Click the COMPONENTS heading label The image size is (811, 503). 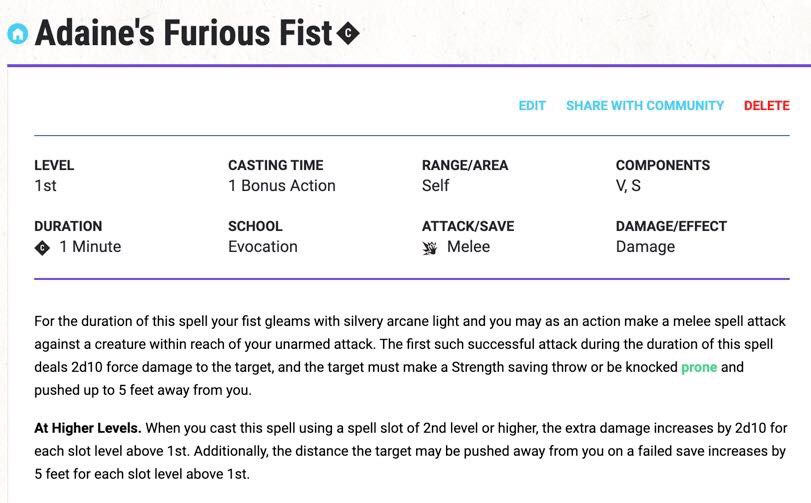coord(663,165)
